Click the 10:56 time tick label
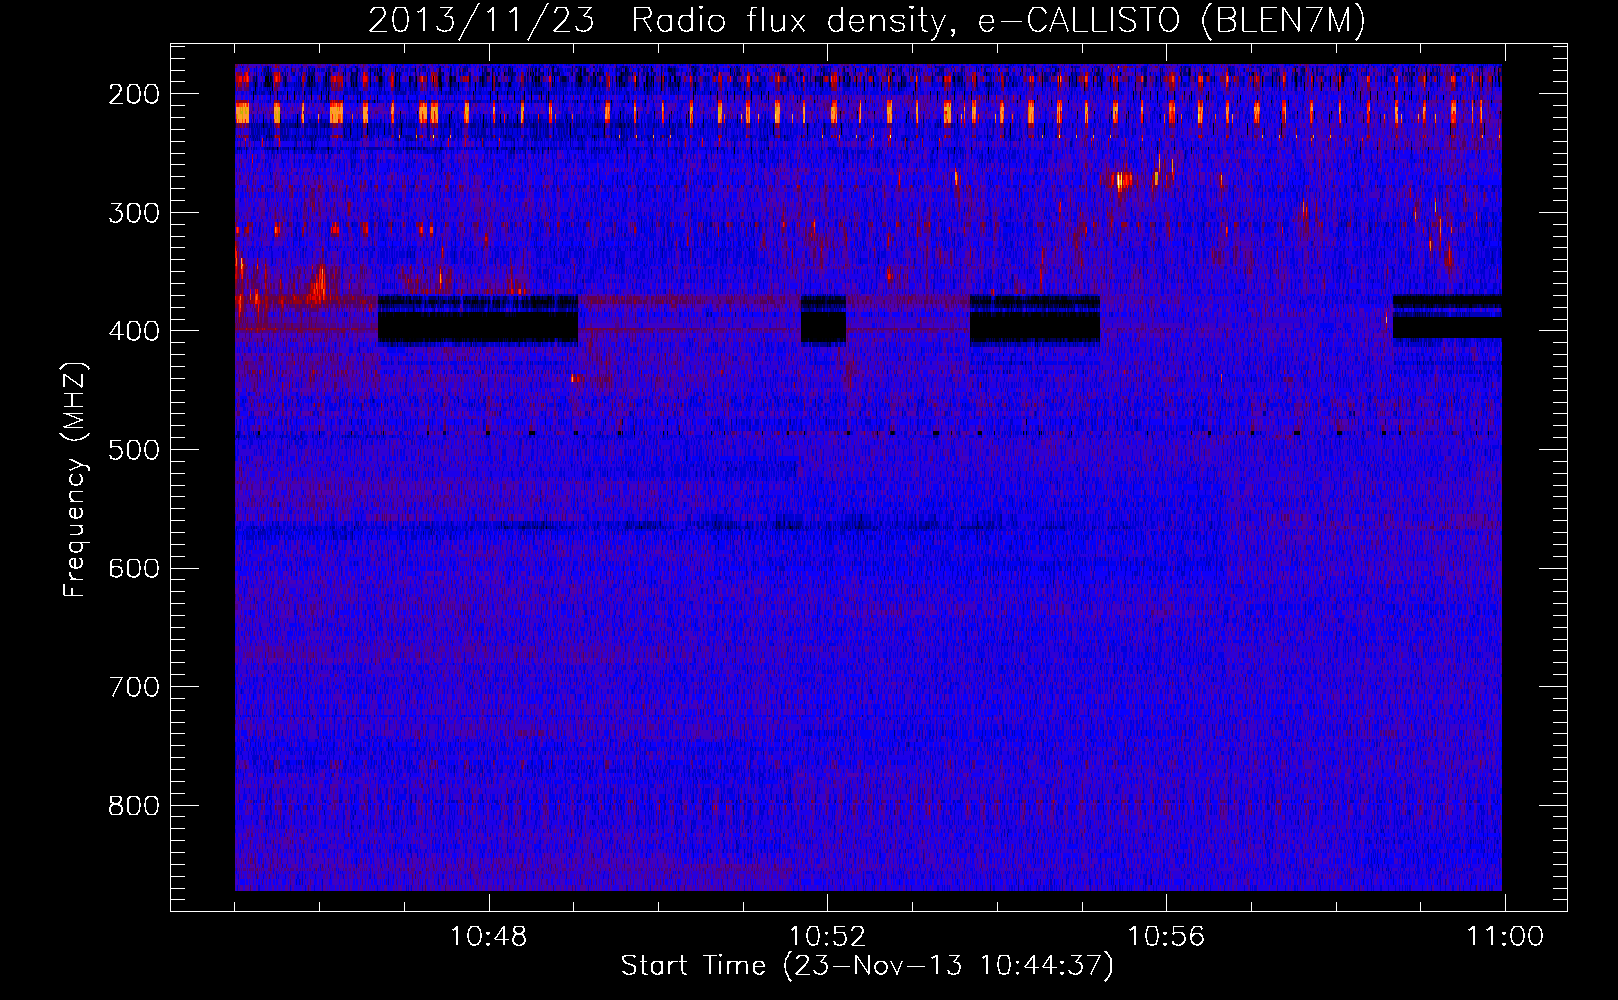 pyautogui.click(x=1166, y=937)
